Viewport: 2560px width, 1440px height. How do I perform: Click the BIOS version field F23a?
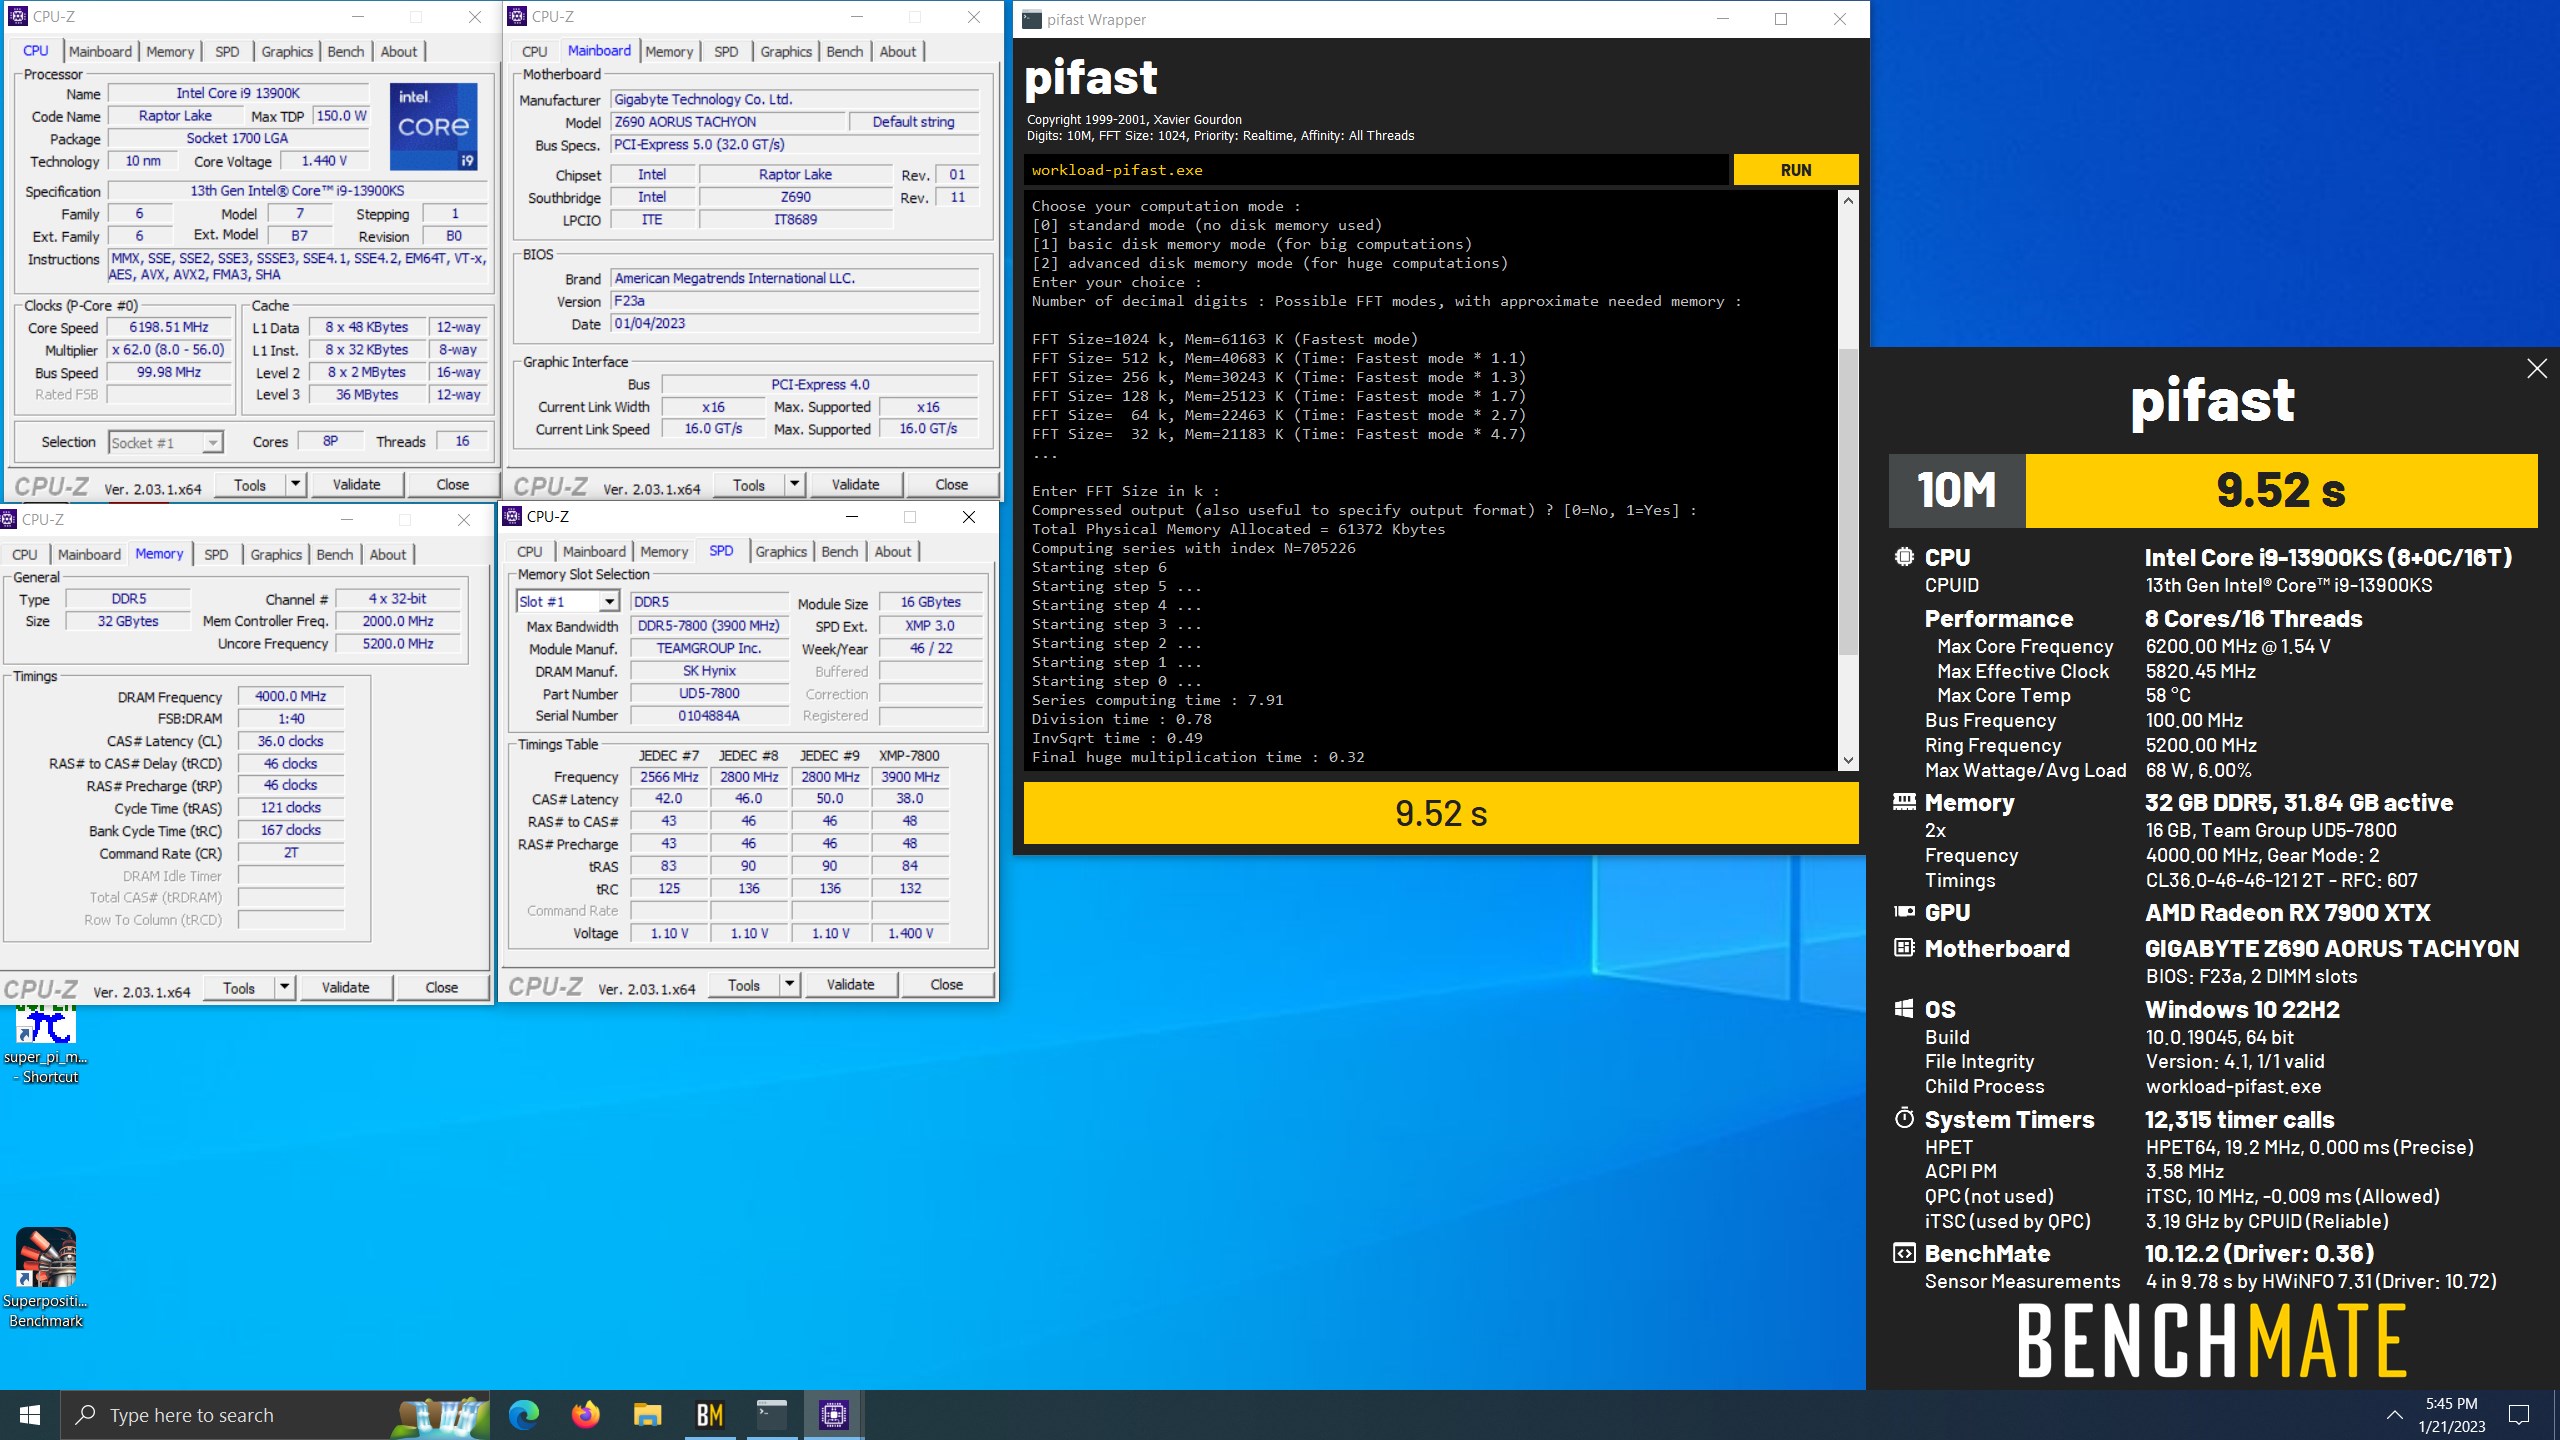[x=795, y=301]
